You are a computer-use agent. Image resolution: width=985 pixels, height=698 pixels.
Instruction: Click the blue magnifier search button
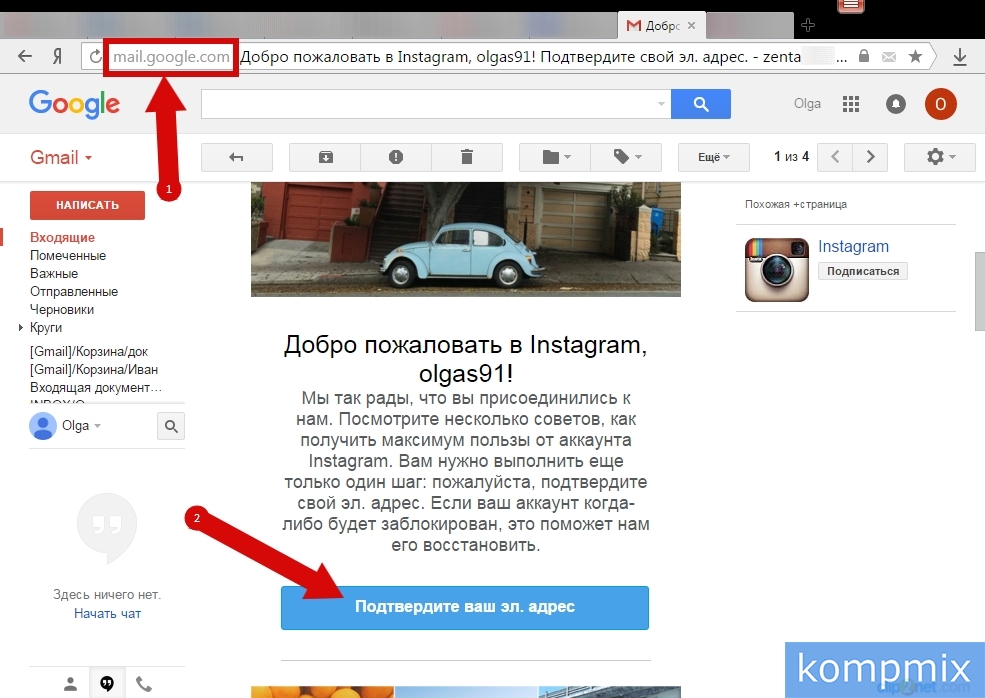[701, 104]
